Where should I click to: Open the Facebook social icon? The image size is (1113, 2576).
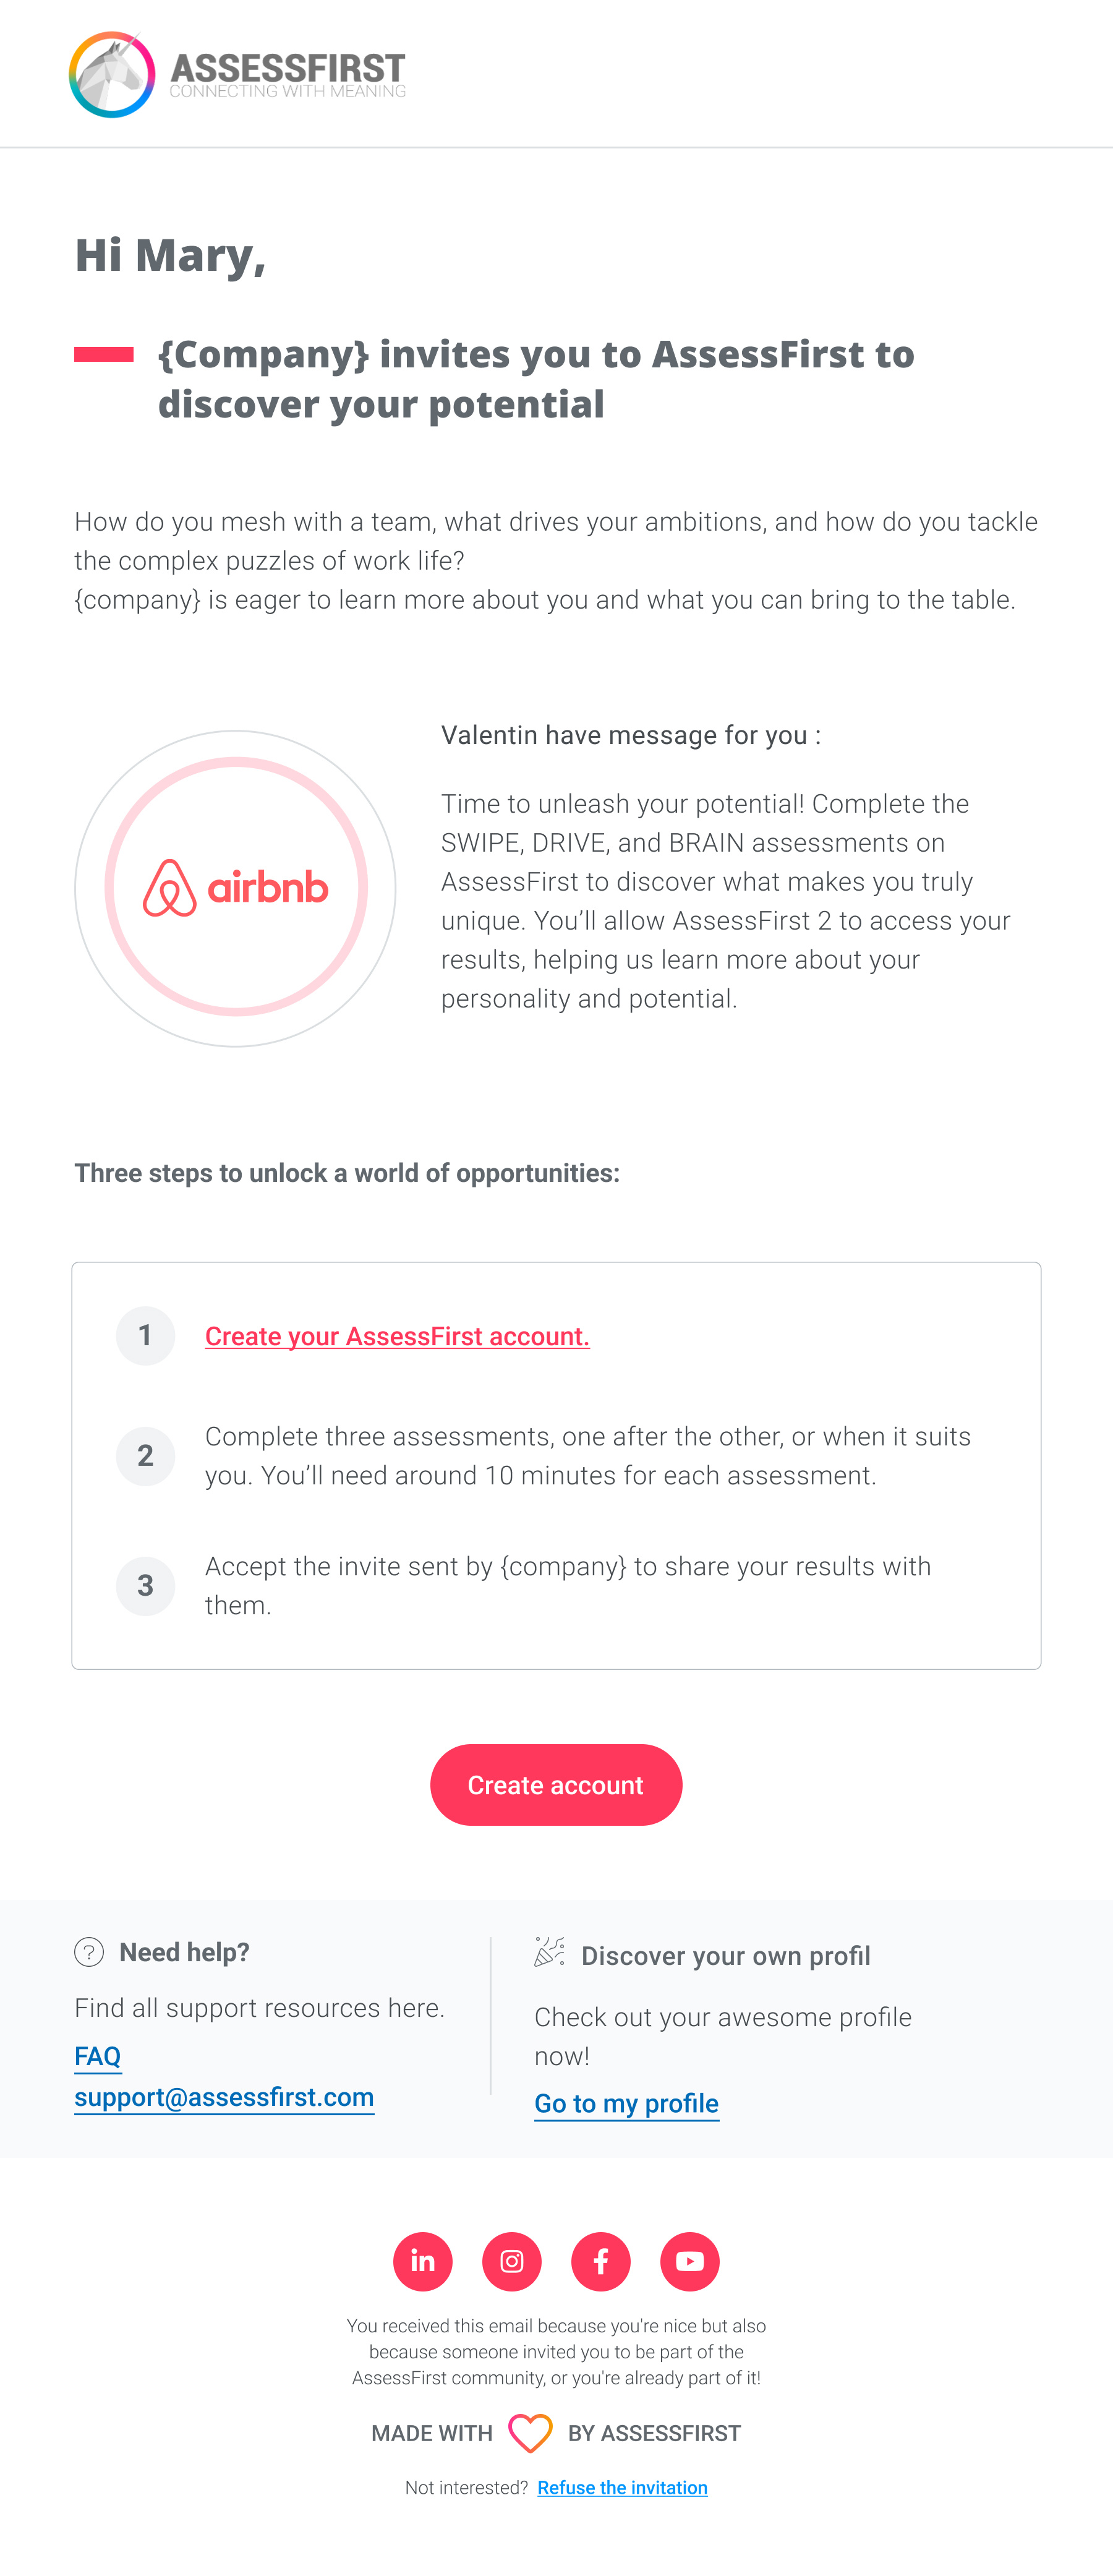point(601,2261)
